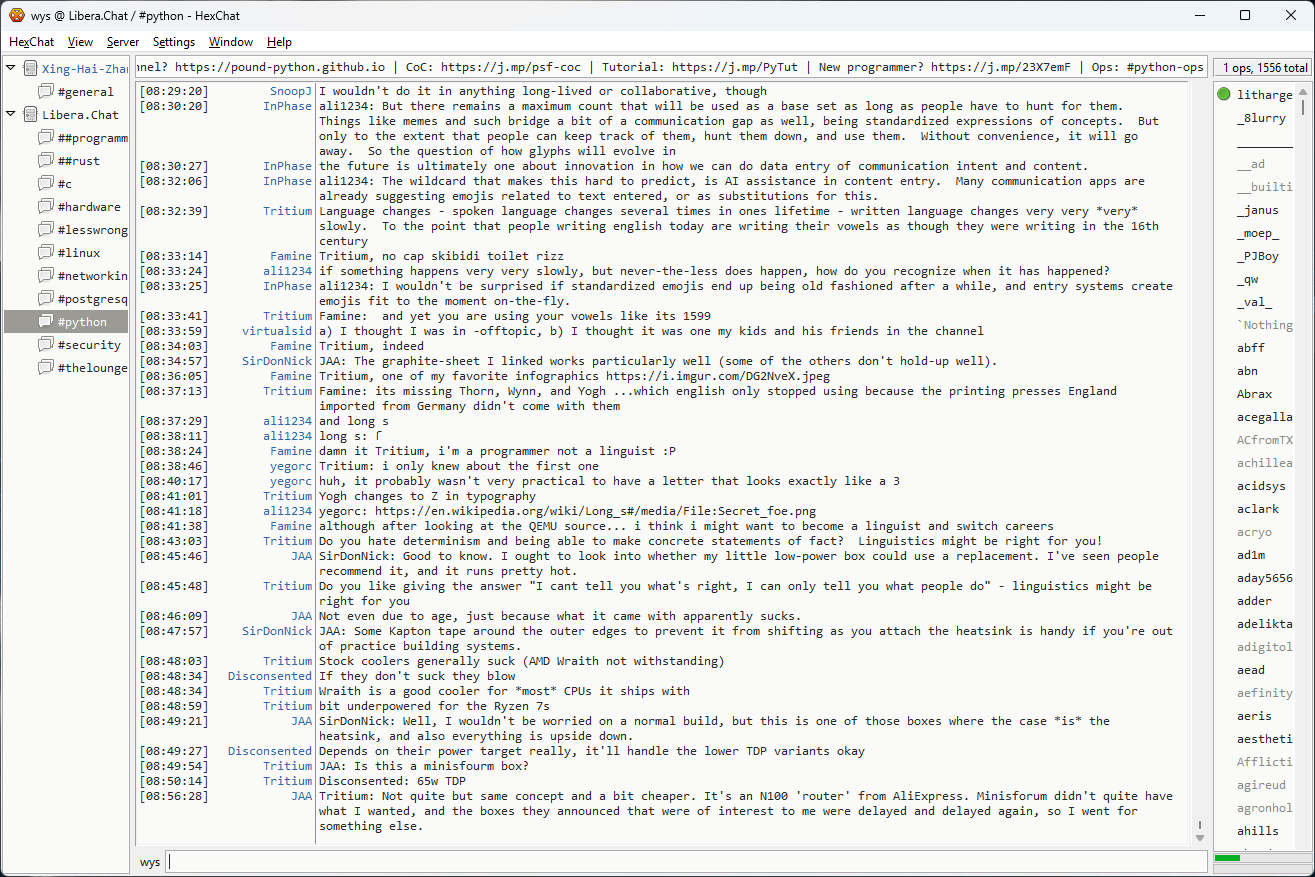Click the green lag meter bar
This screenshot has width=1315, height=877.
1227,858
